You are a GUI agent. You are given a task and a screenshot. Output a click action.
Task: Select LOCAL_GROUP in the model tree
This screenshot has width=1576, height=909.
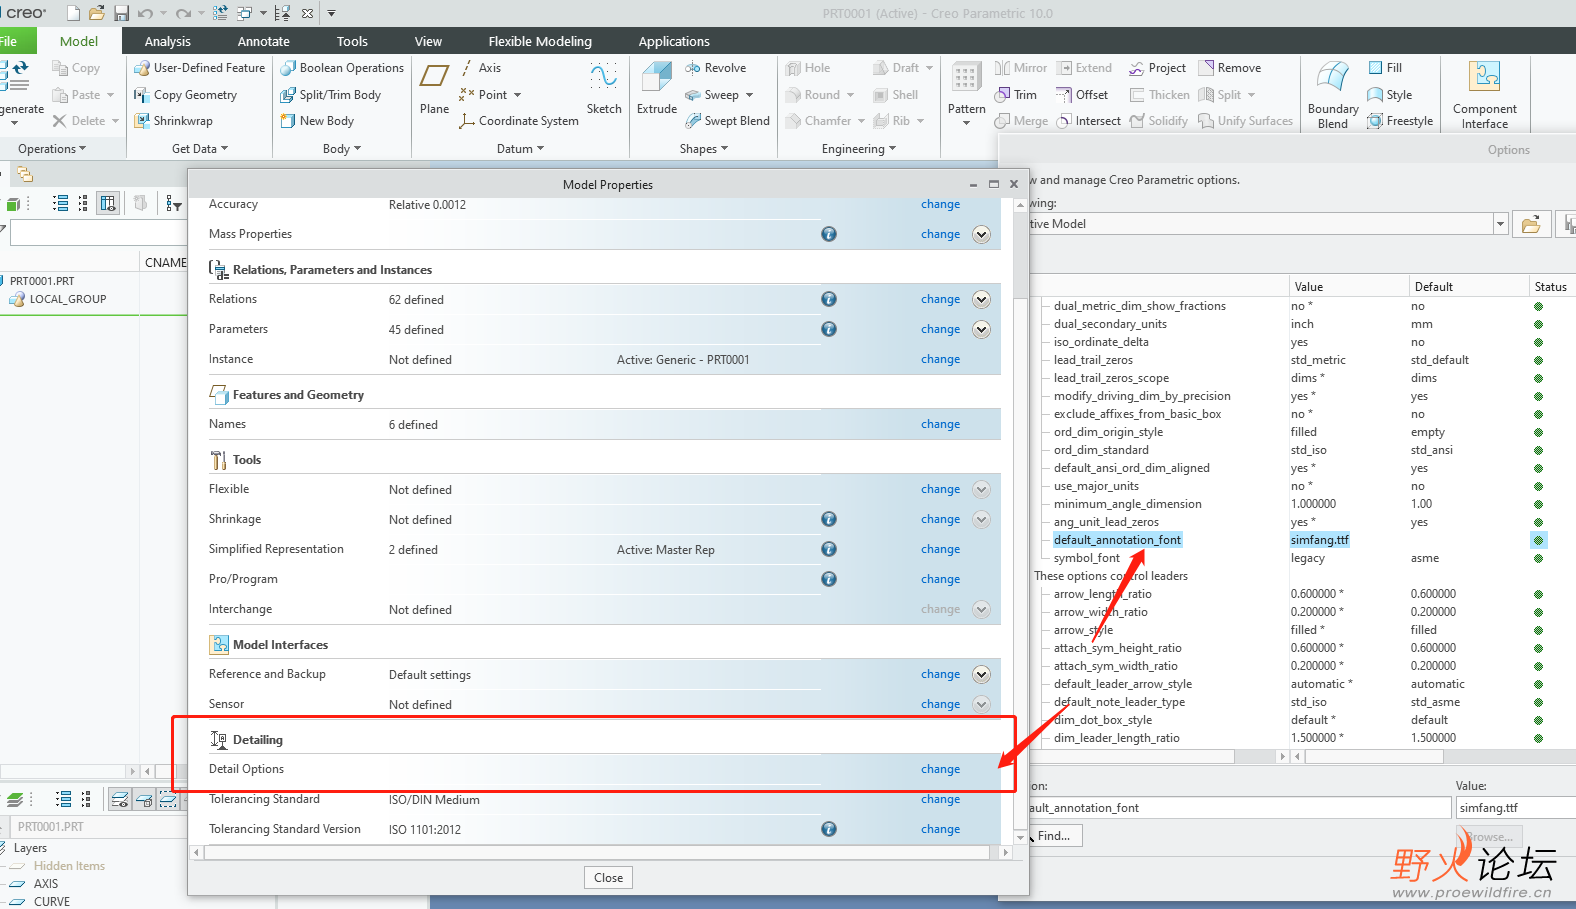point(67,299)
